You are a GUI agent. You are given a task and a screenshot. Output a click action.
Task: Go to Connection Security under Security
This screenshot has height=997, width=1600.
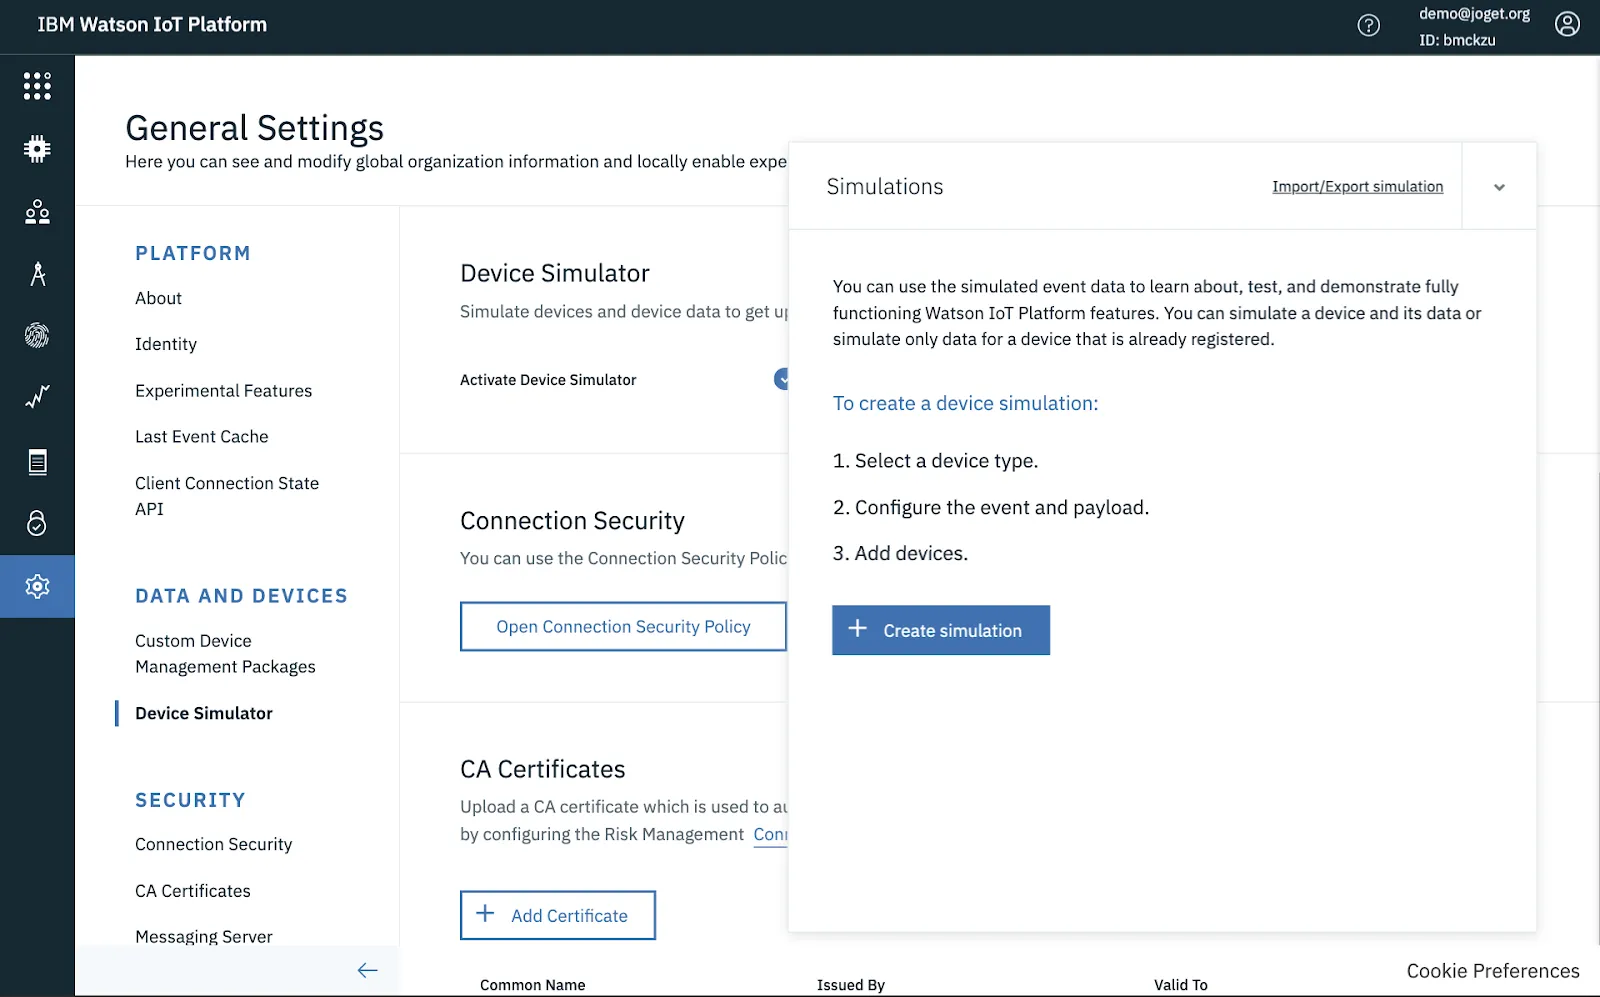click(214, 844)
